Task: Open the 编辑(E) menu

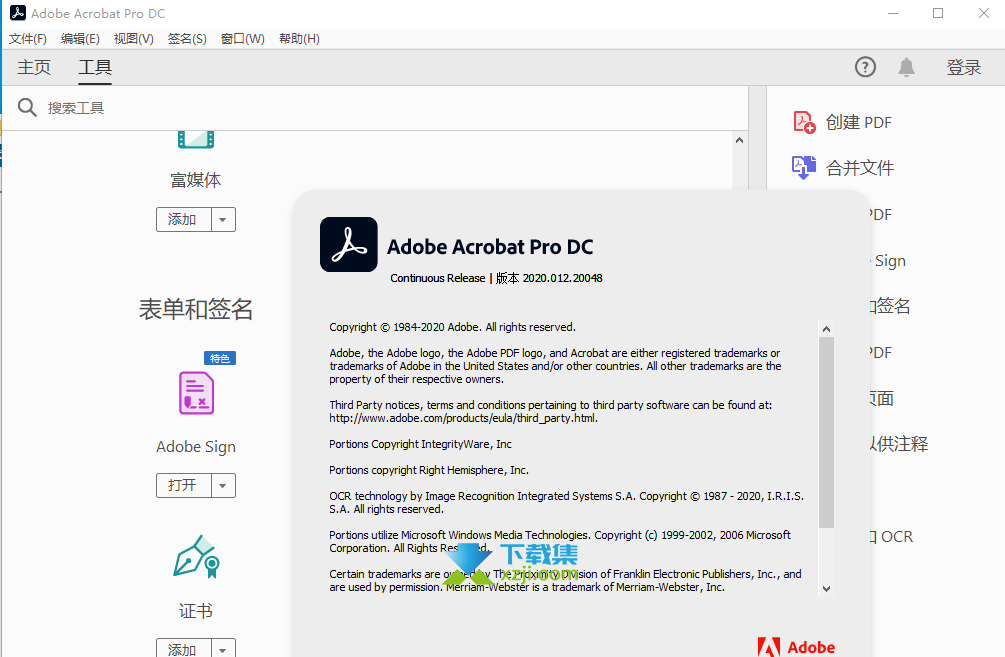Action: point(80,39)
